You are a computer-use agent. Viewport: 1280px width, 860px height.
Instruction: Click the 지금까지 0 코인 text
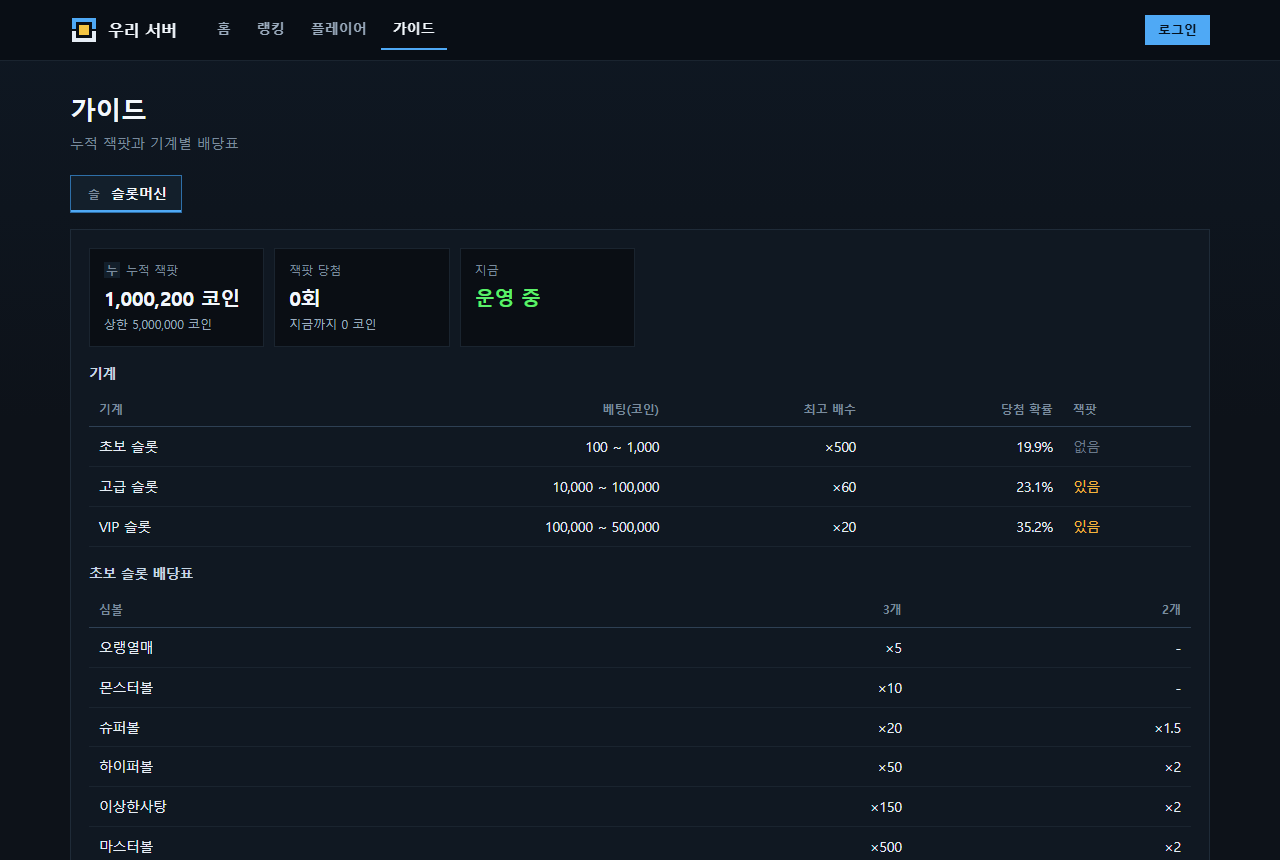(333, 325)
